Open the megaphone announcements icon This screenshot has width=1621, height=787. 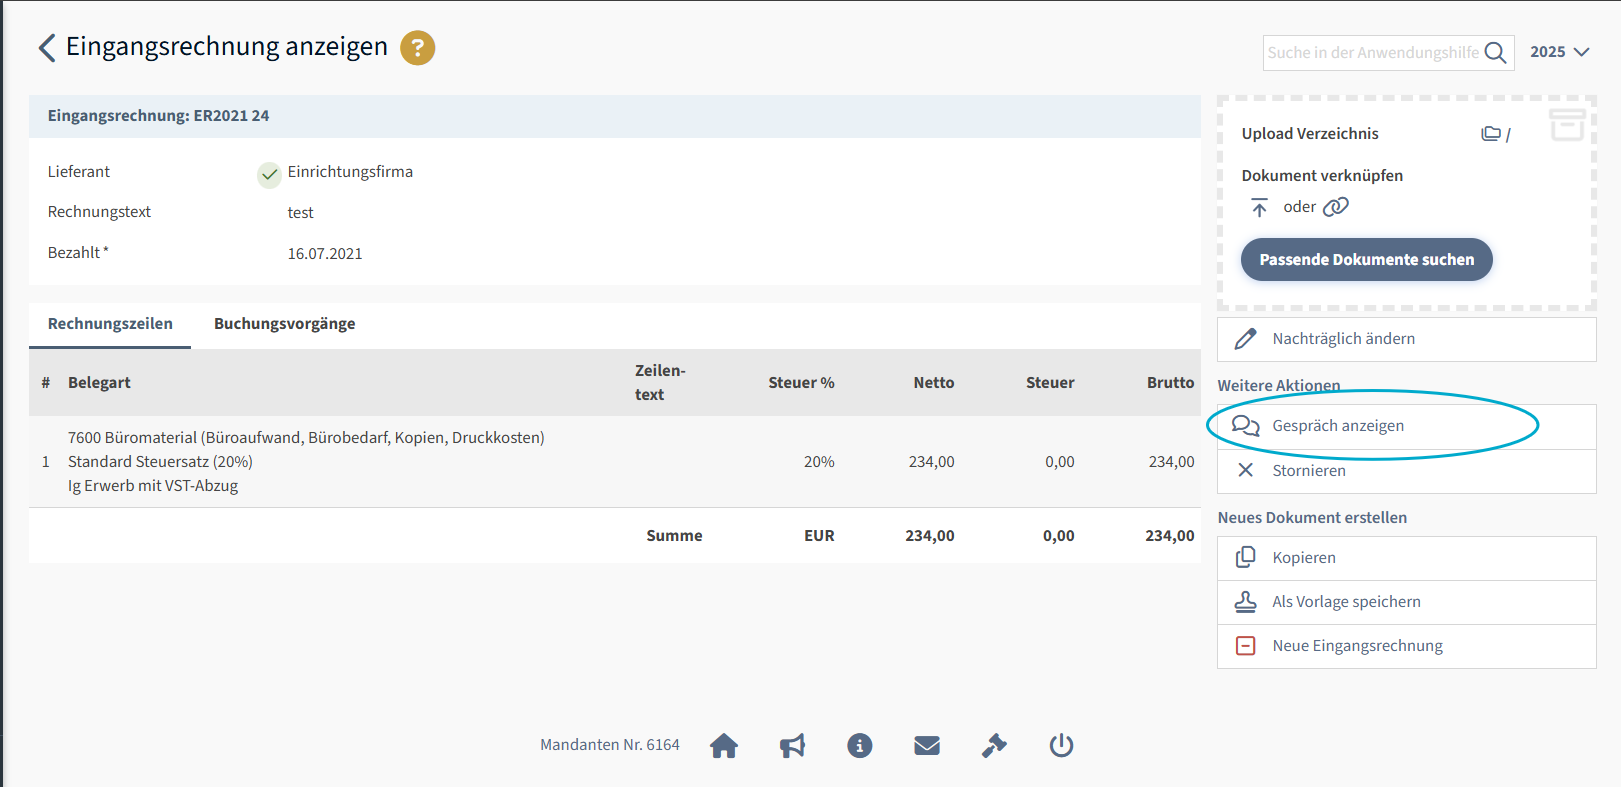[792, 746]
